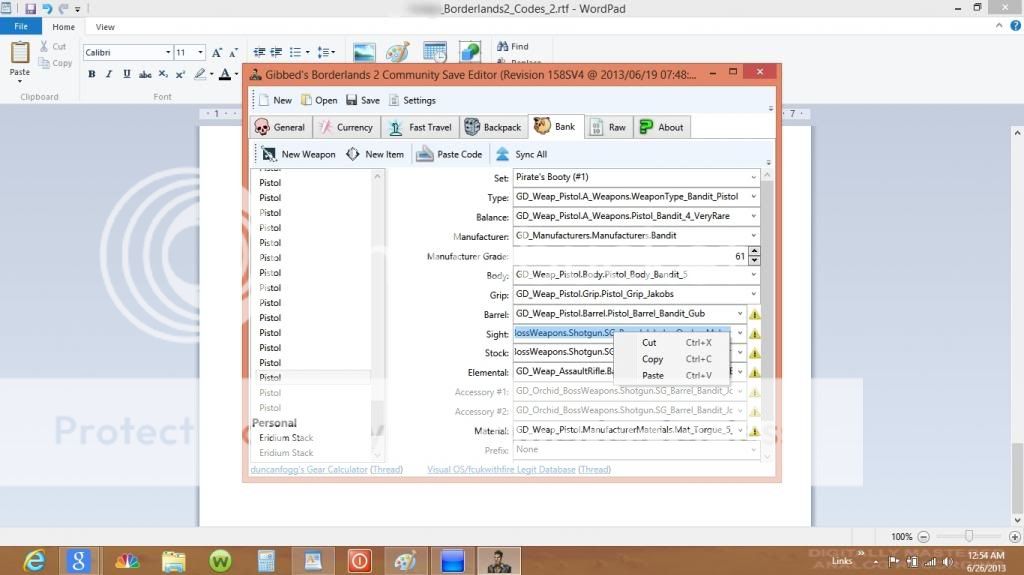This screenshot has width=1024, height=575.
Task: Open the Balance dropdown
Action: (x=752, y=217)
